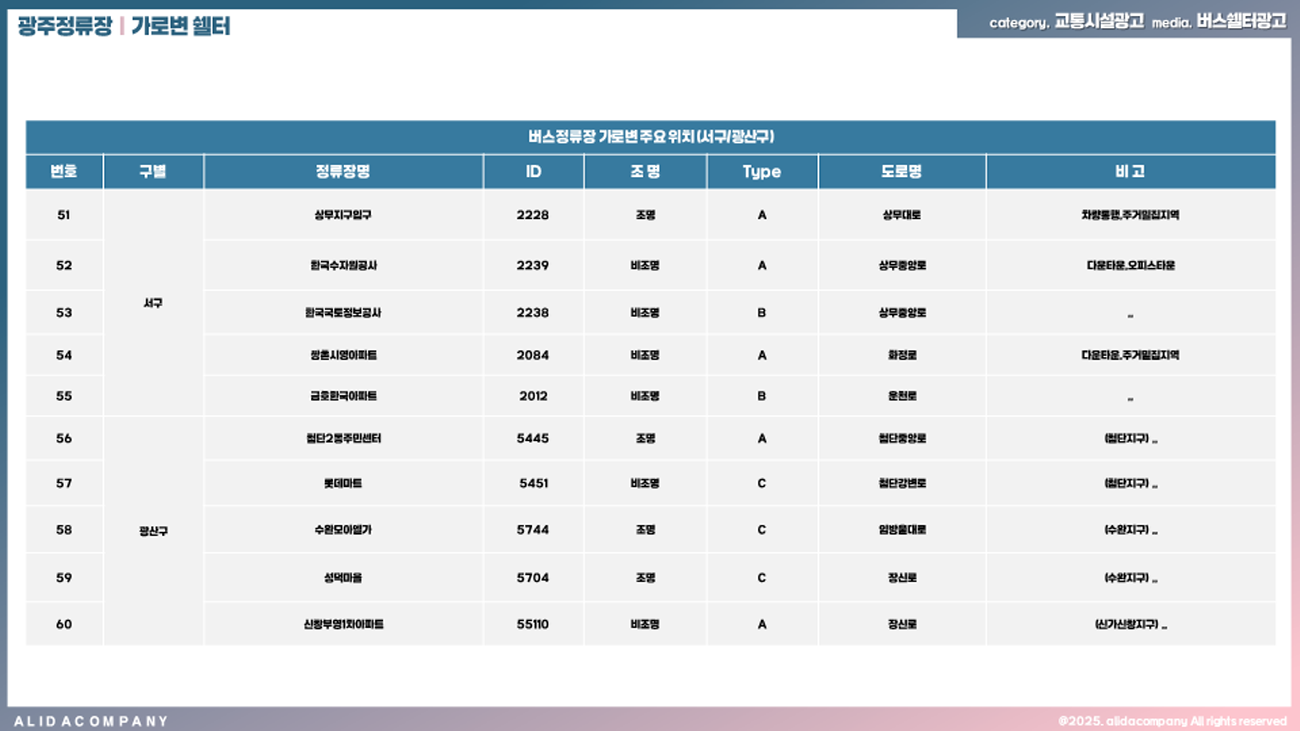Select the 교통시설광고 category label

[1099, 21]
